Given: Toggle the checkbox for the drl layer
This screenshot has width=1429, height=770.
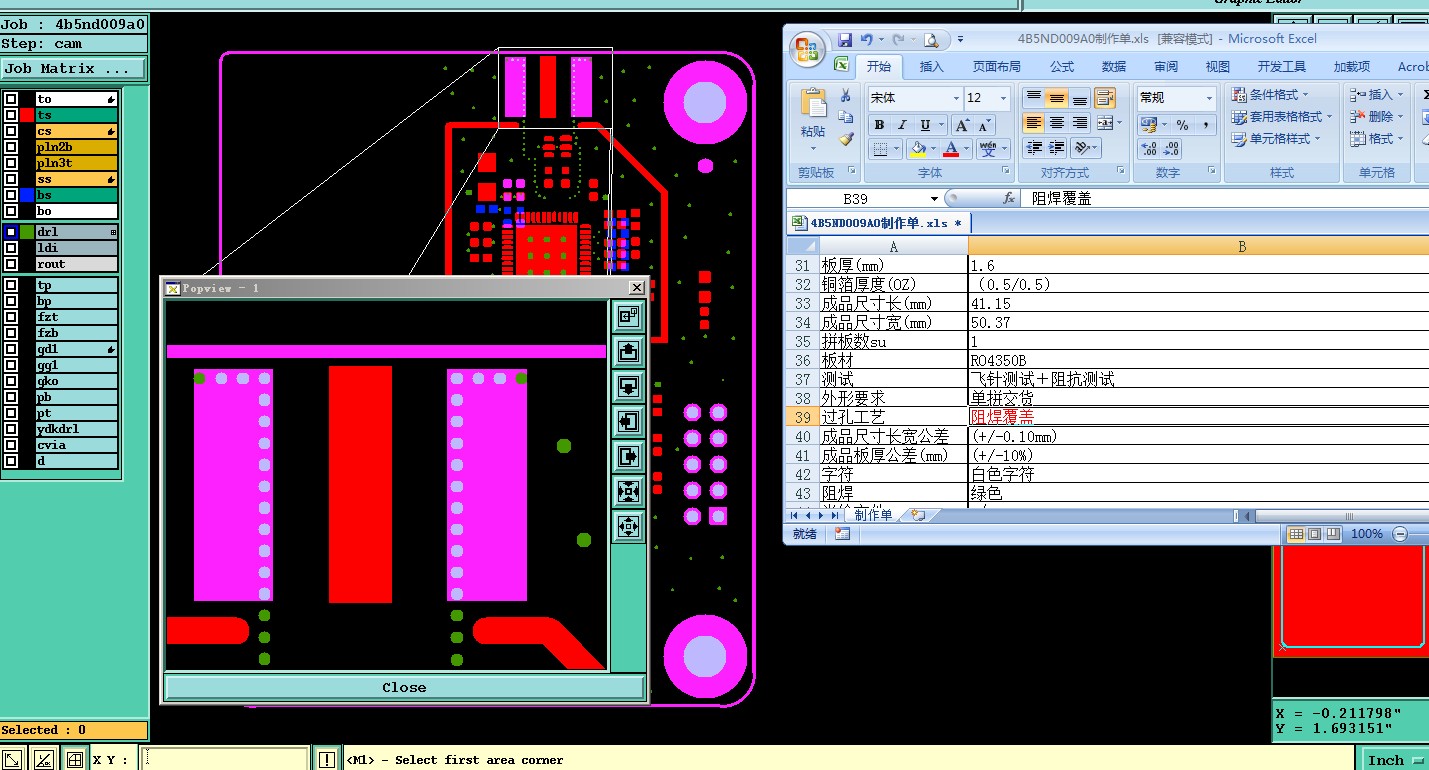Looking at the screenshot, I should 10,232.
